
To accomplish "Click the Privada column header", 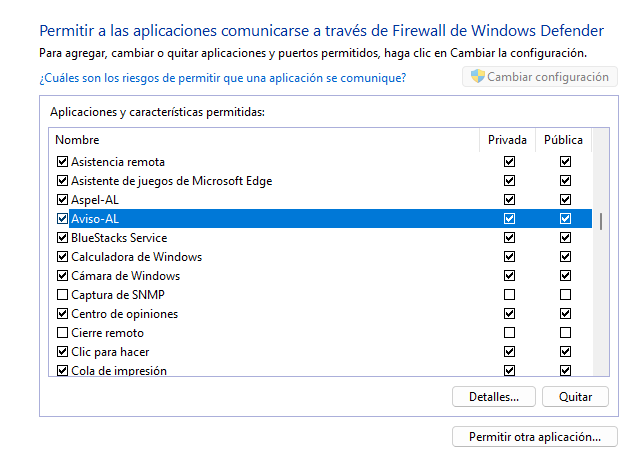I will (x=507, y=140).
